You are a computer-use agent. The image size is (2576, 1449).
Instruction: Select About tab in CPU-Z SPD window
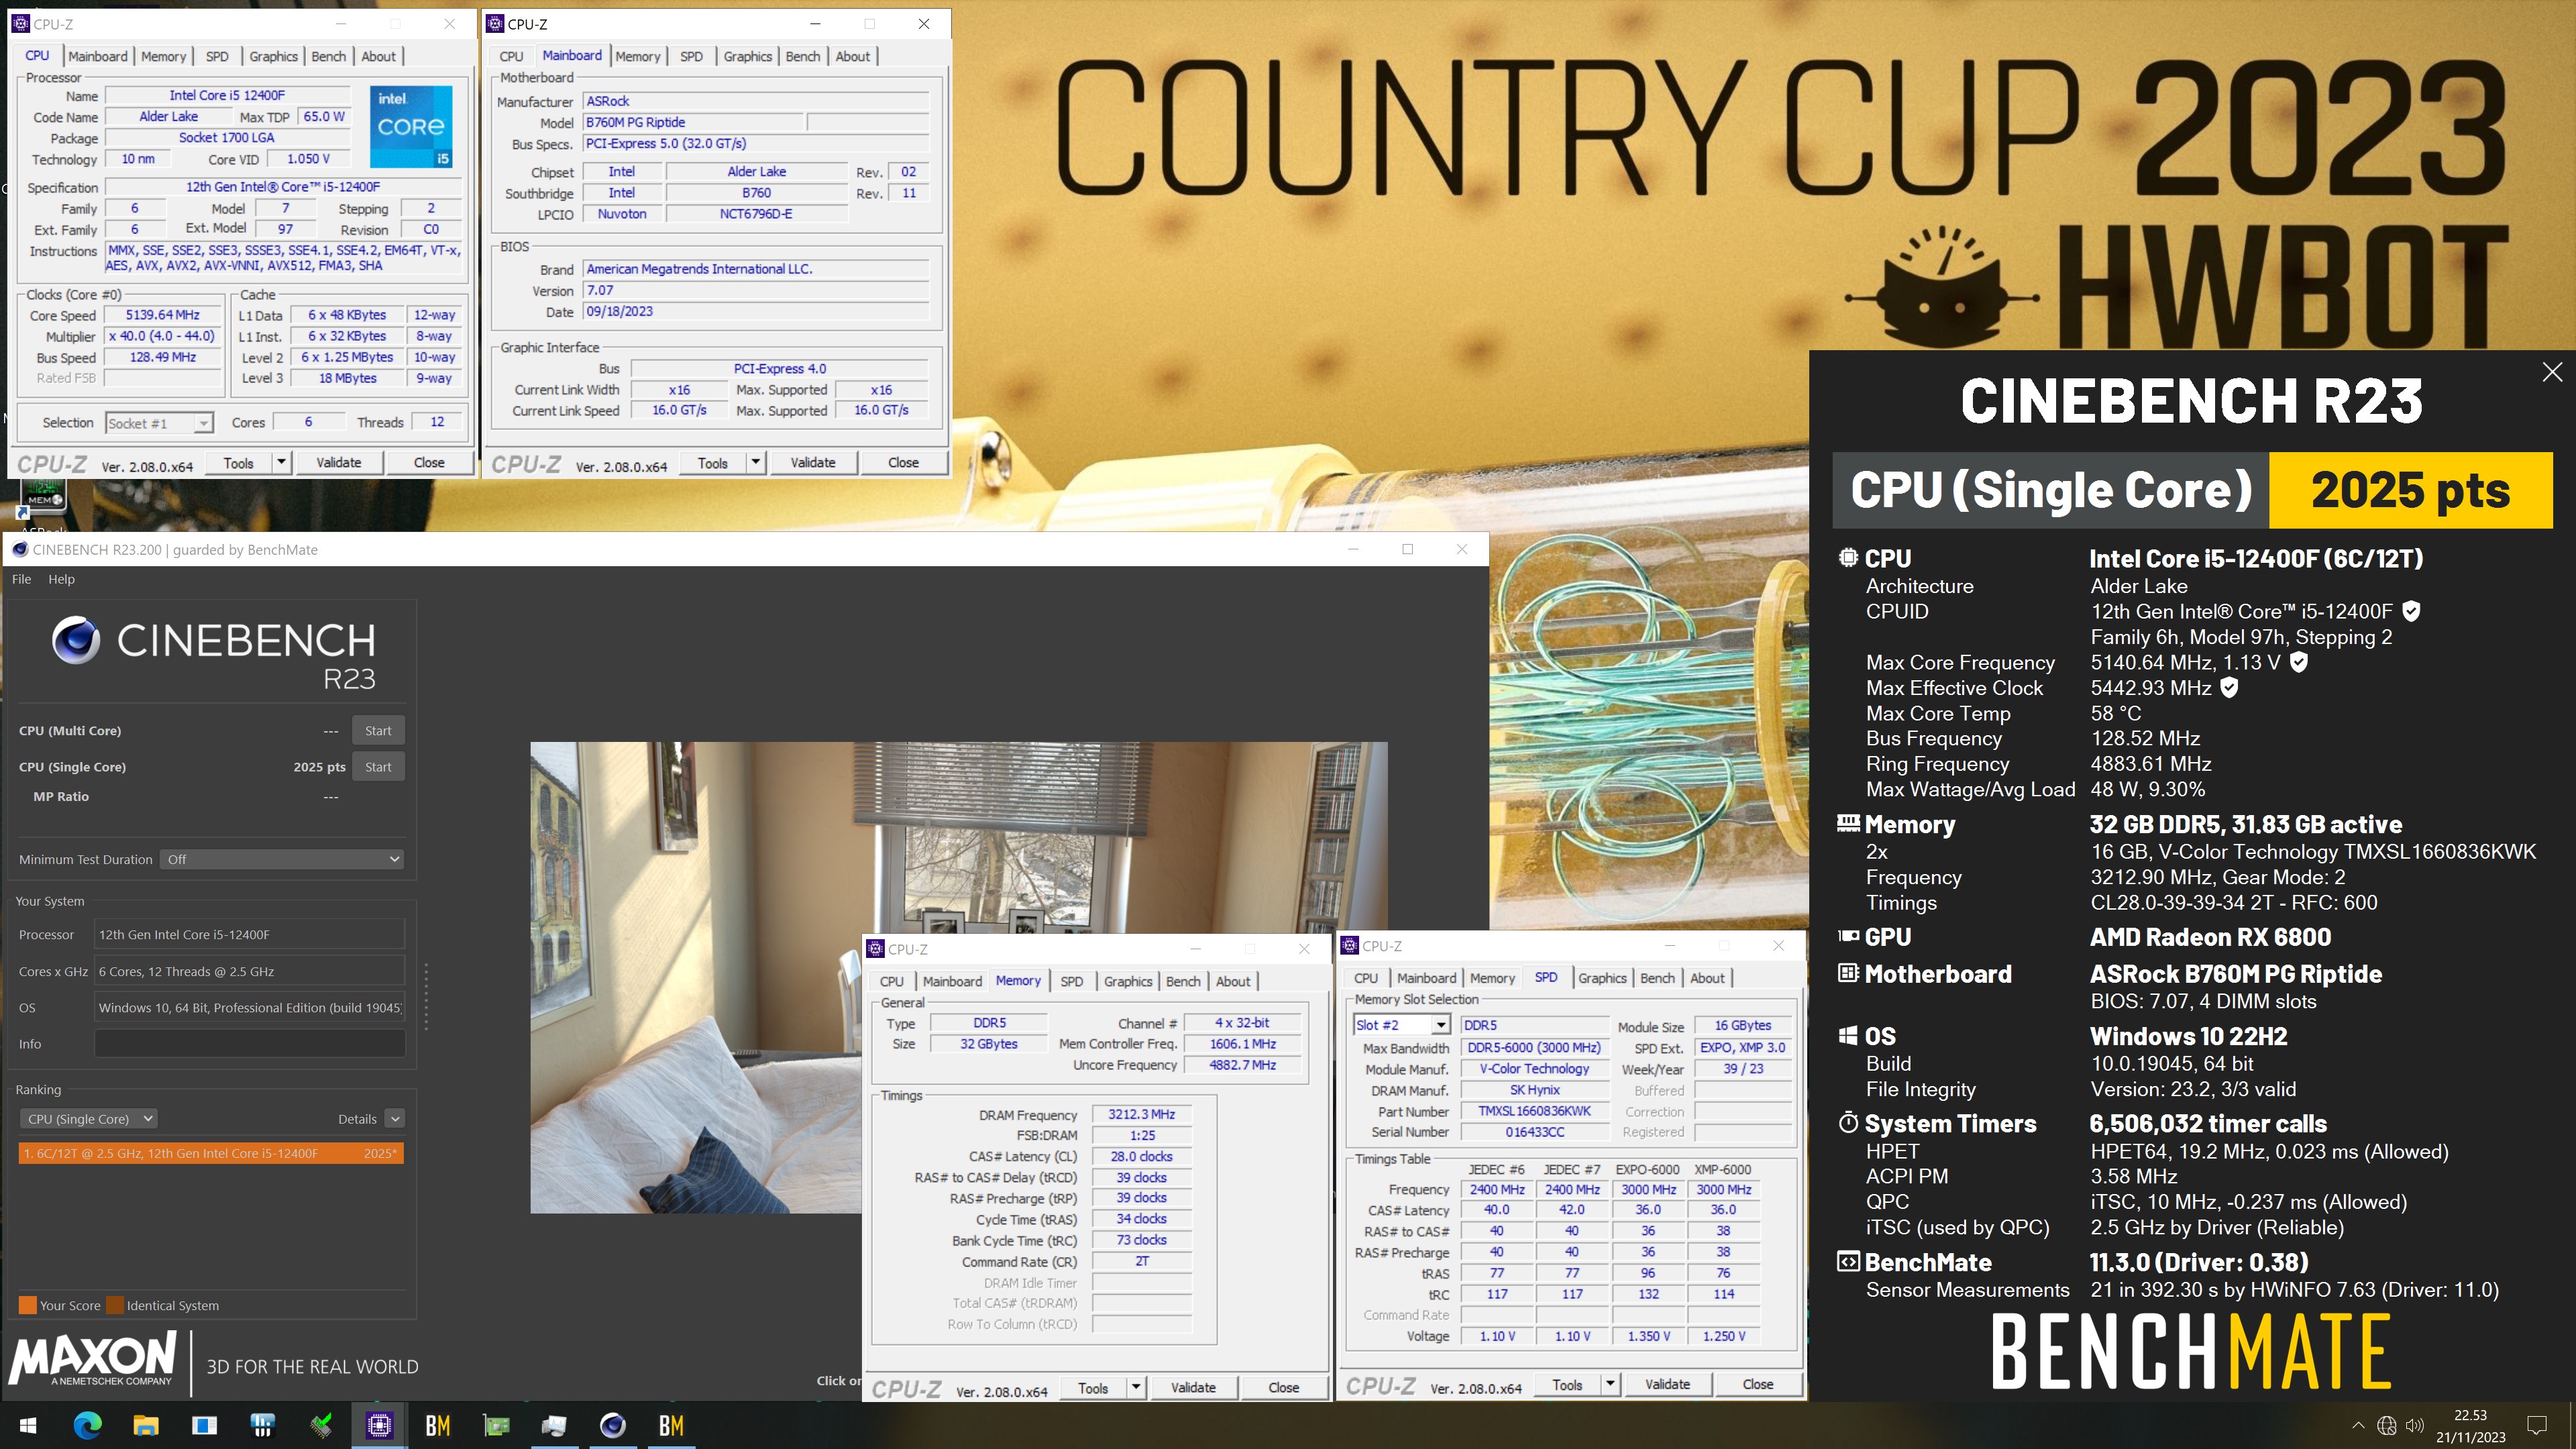(x=1707, y=978)
